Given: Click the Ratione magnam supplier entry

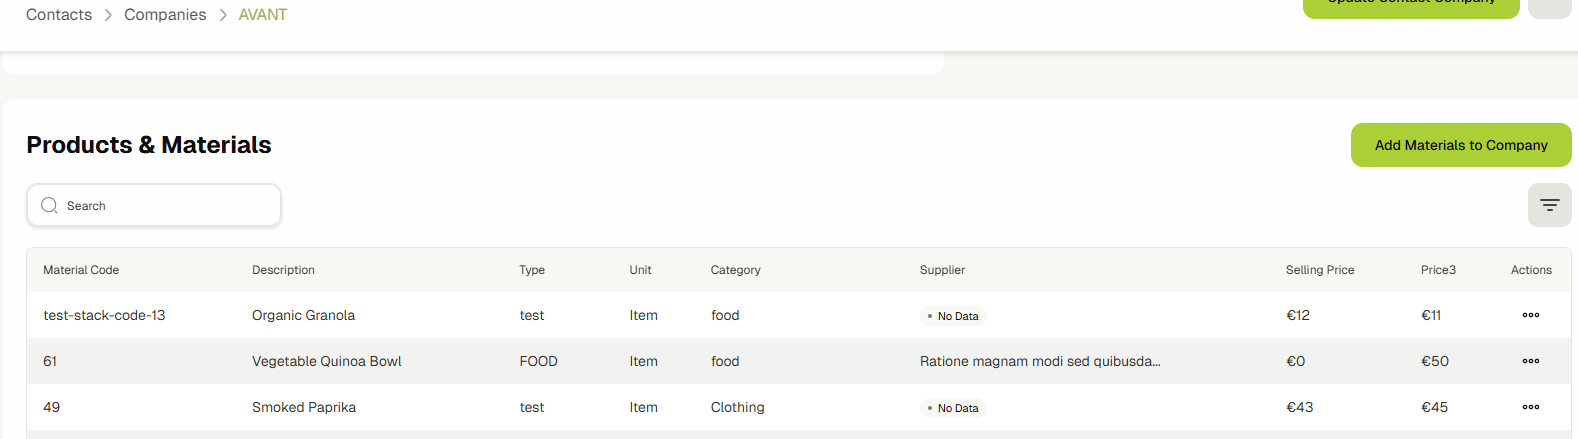Looking at the screenshot, I should click(1039, 361).
